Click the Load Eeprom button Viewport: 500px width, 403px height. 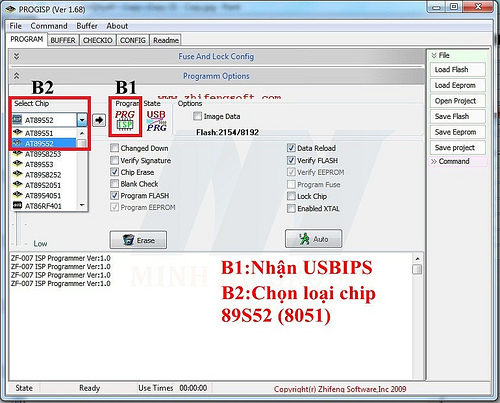click(458, 85)
